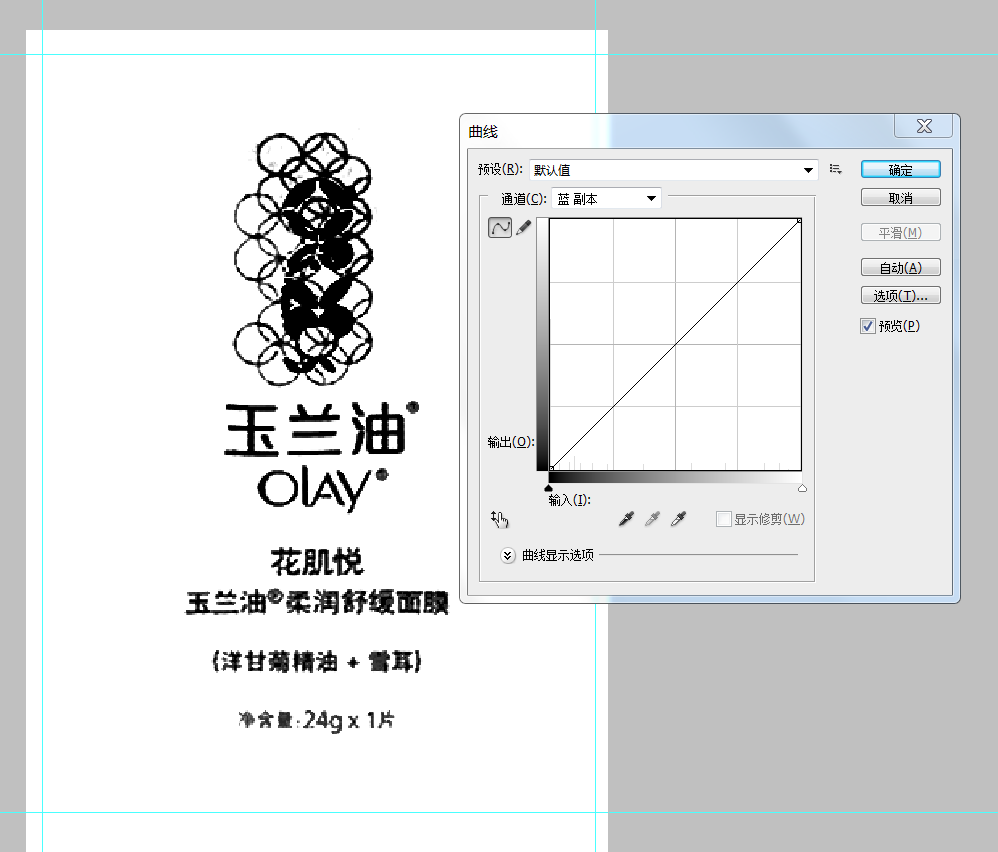
Task: Click the 平滑 Smooth button
Action: pos(901,233)
